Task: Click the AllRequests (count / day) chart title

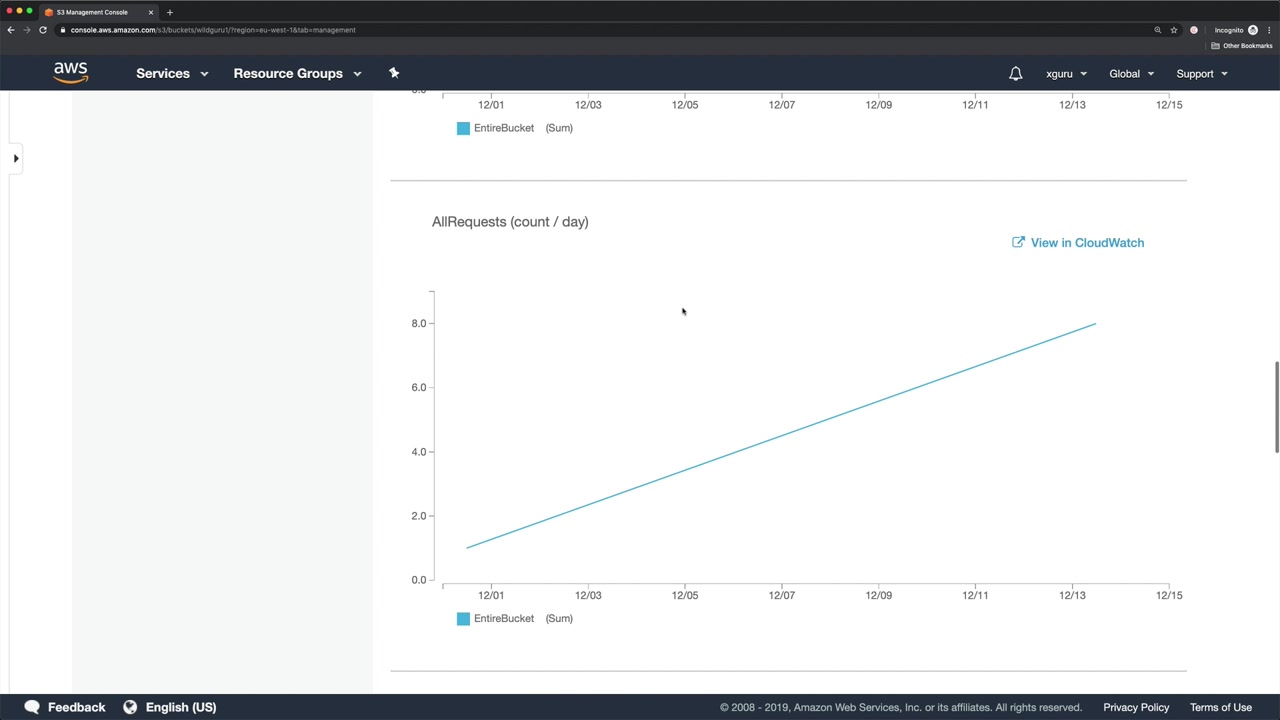Action: point(510,222)
